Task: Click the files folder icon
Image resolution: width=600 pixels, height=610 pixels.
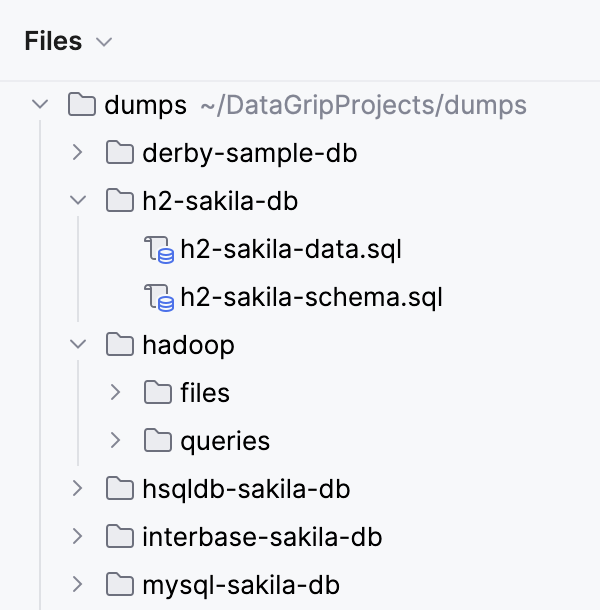Action: [158, 392]
